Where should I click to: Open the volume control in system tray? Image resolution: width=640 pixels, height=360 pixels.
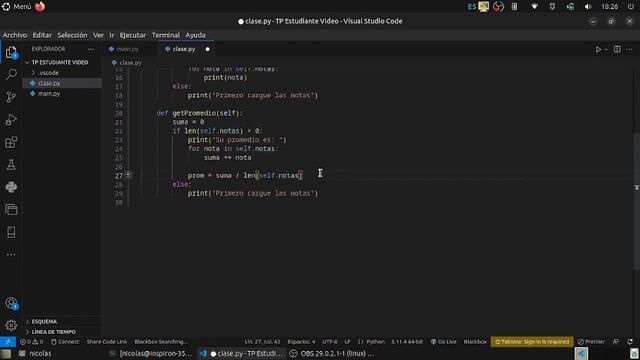tap(588, 7)
